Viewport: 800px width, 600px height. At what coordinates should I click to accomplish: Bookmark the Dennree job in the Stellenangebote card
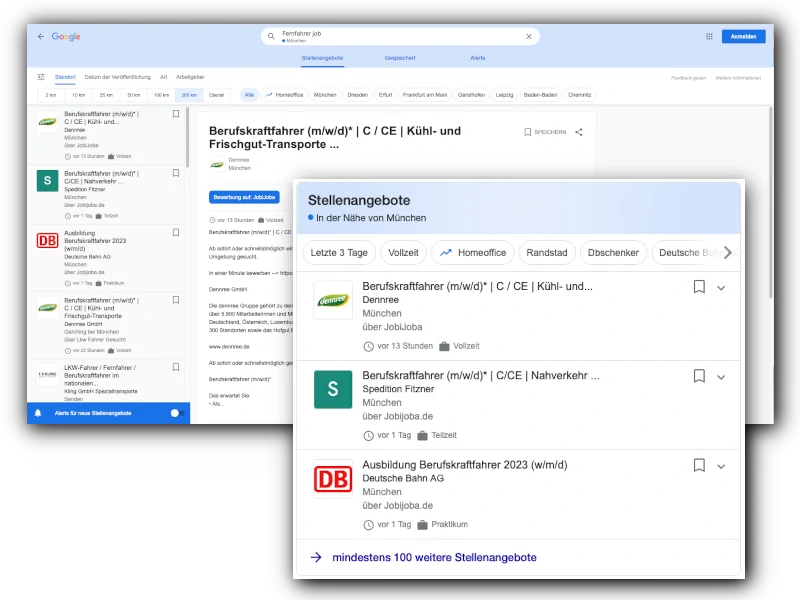point(699,287)
